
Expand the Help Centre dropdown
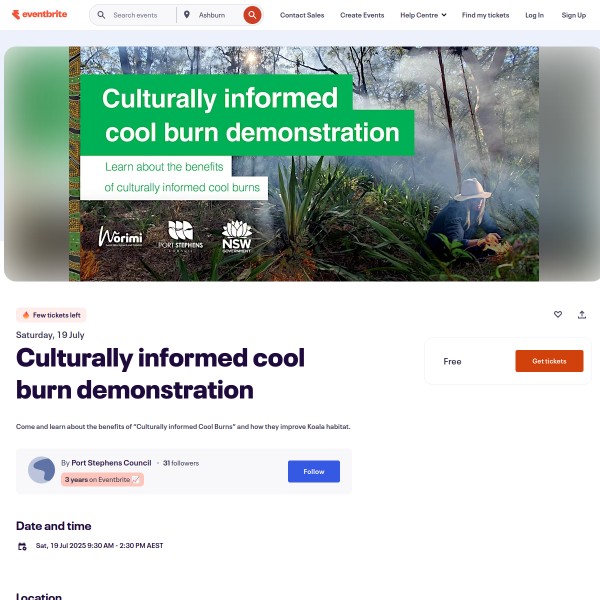pos(423,15)
